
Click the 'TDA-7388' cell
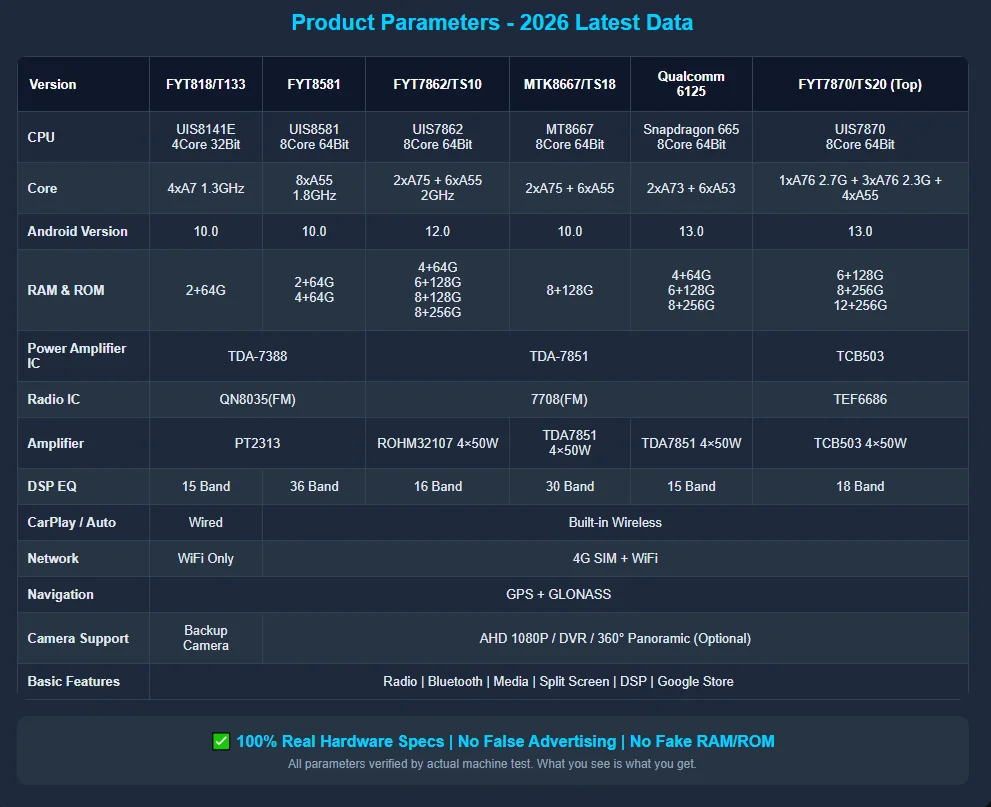(x=257, y=356)
